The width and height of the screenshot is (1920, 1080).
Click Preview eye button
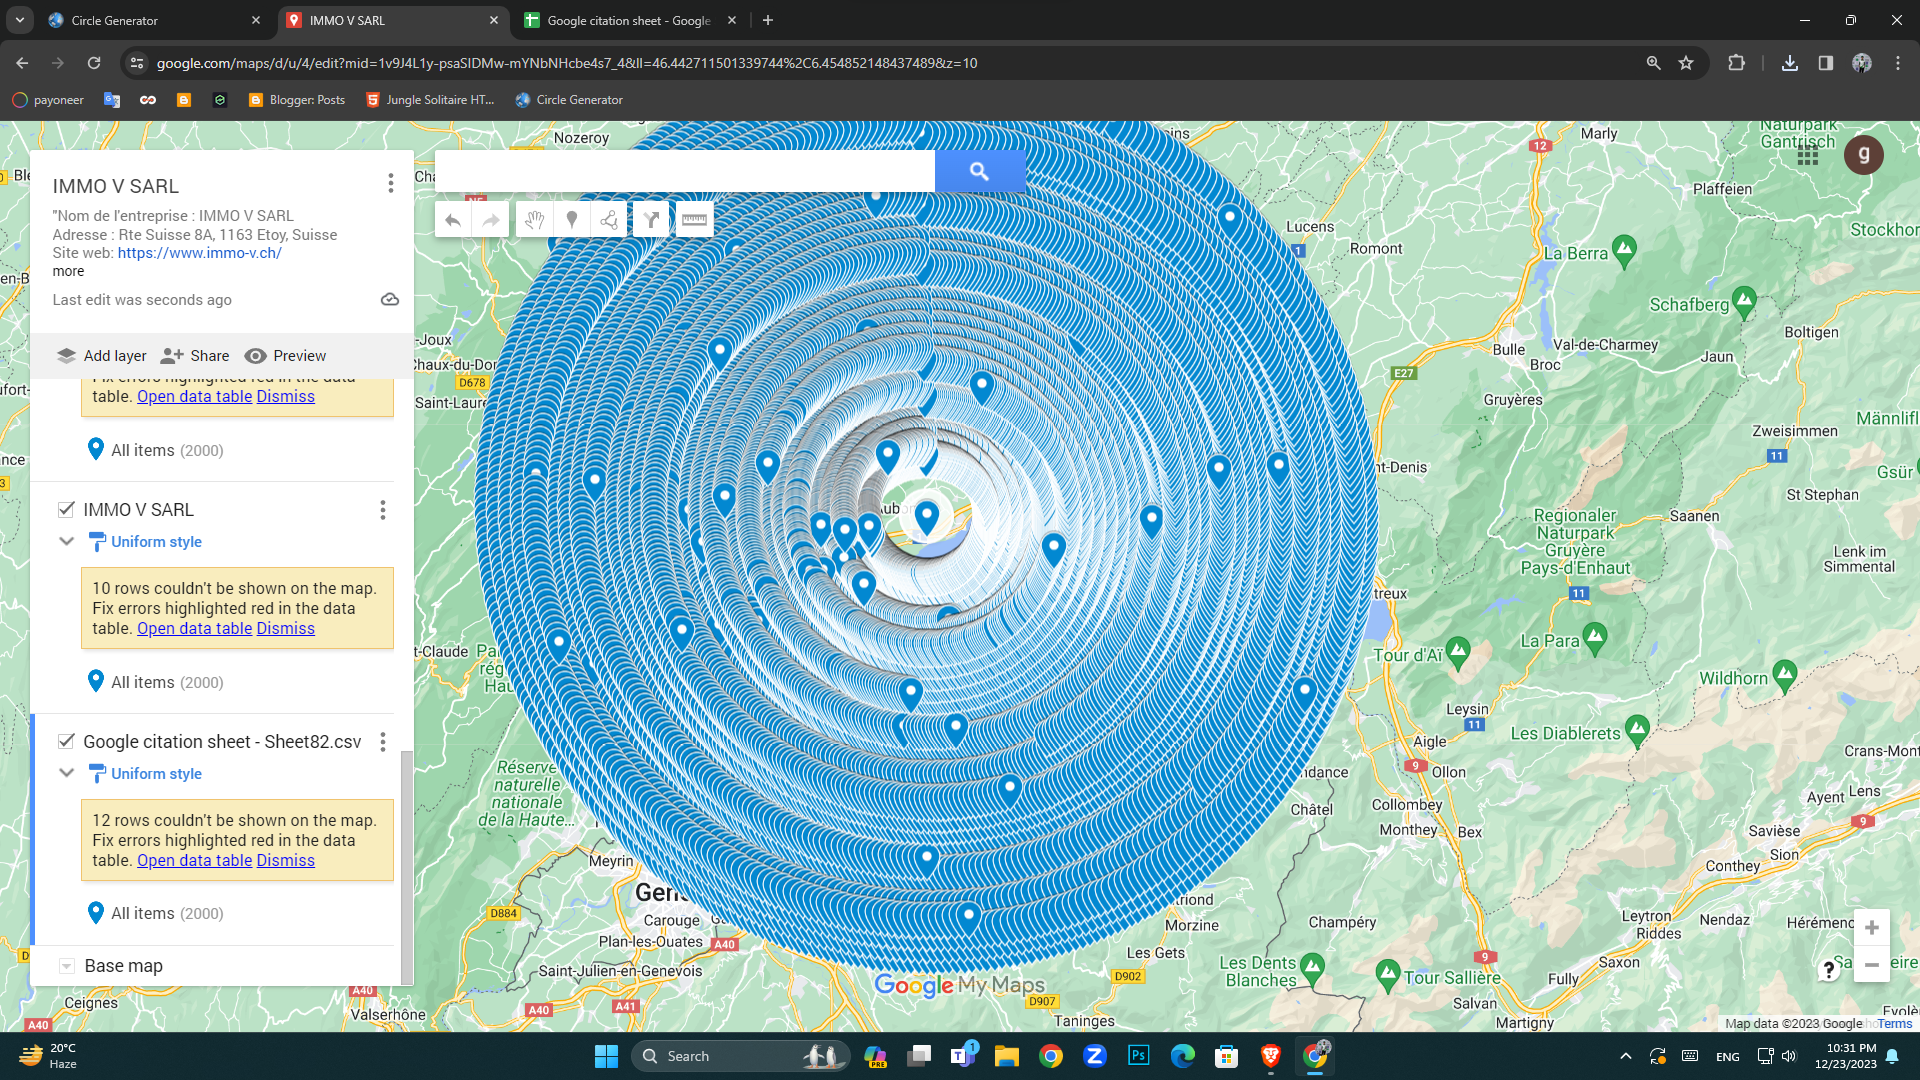tap(286, 356)
